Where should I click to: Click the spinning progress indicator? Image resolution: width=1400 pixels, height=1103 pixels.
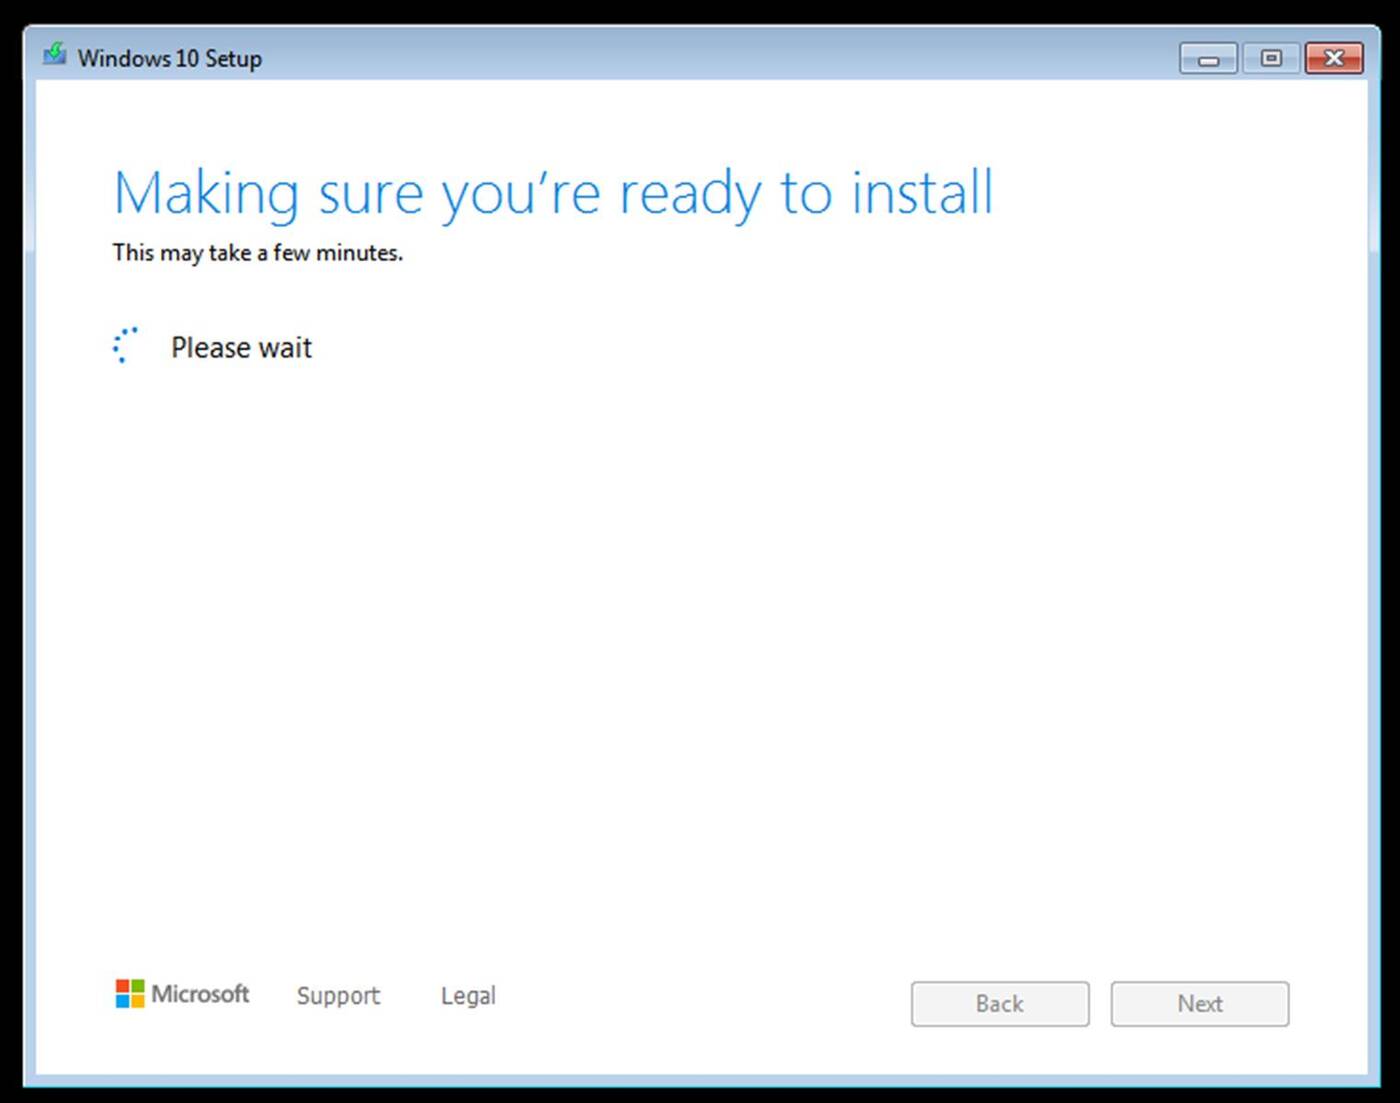pyautogui.click(x=125, y=346)
